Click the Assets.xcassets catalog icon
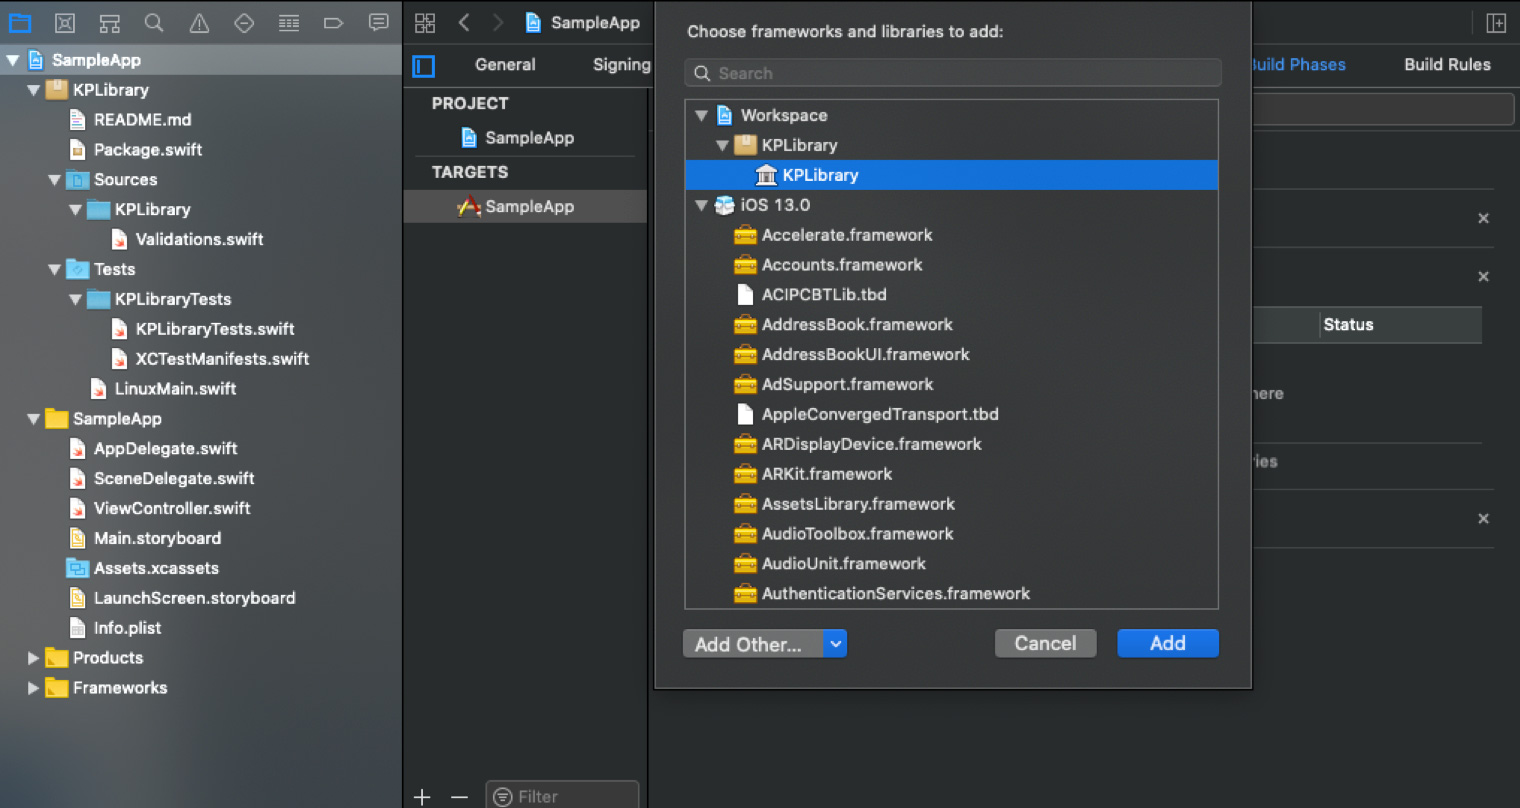This screenshot has height=808, width=1520. tap(77, 568)
